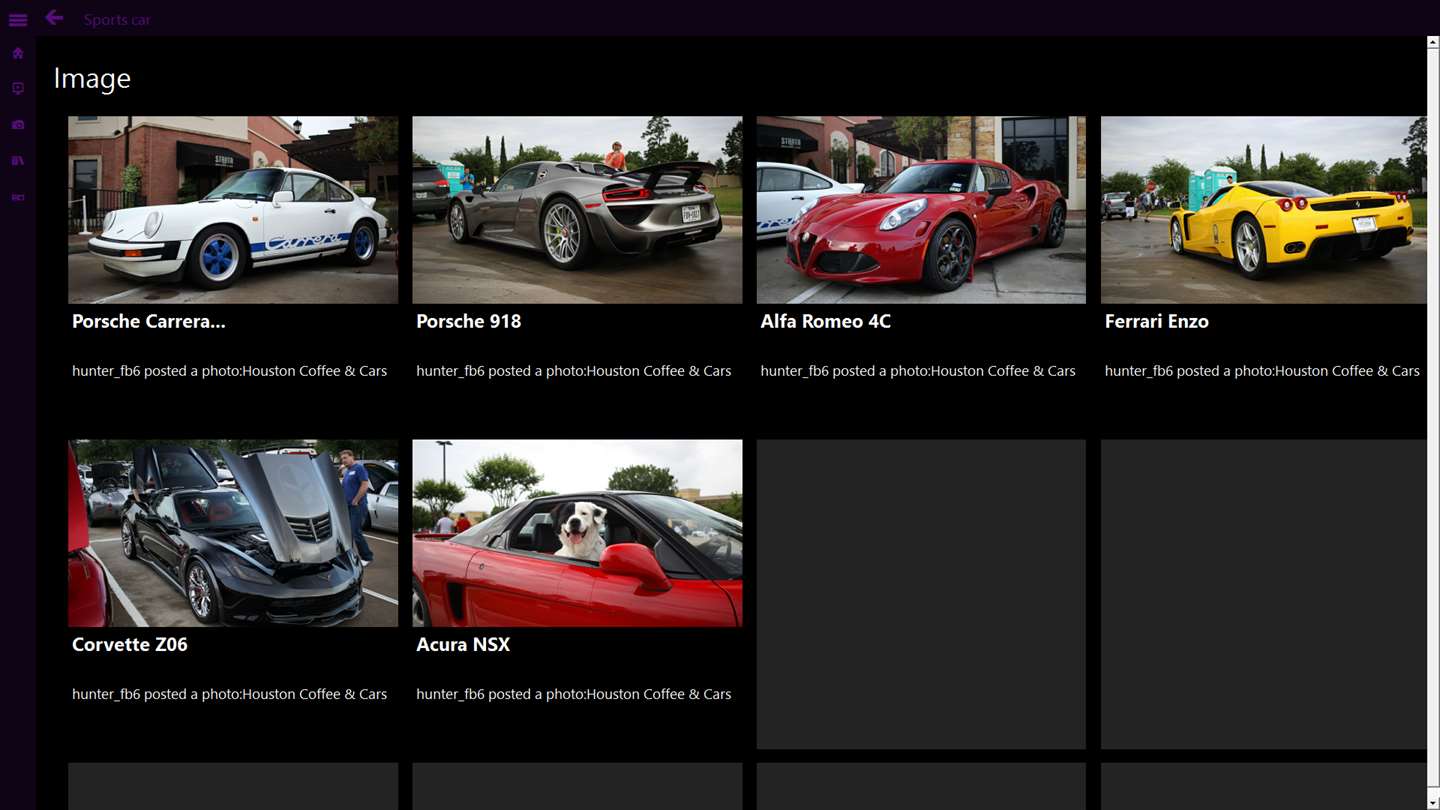Open the silver Porsche 918 photo
The width and height of the screenshot is (1440, 810).
(x=577, y=210)
